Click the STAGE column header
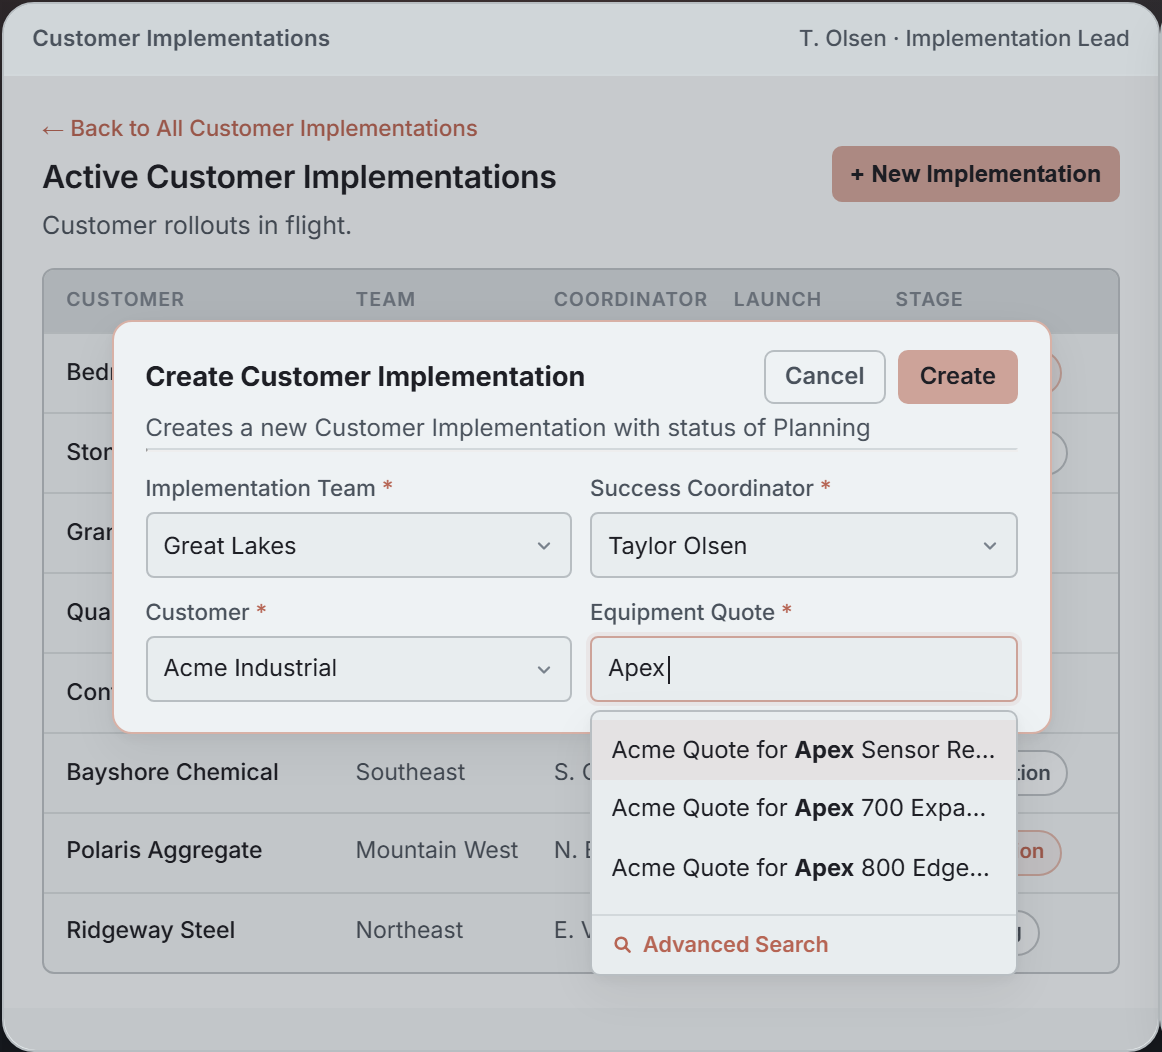 point(929,299)
